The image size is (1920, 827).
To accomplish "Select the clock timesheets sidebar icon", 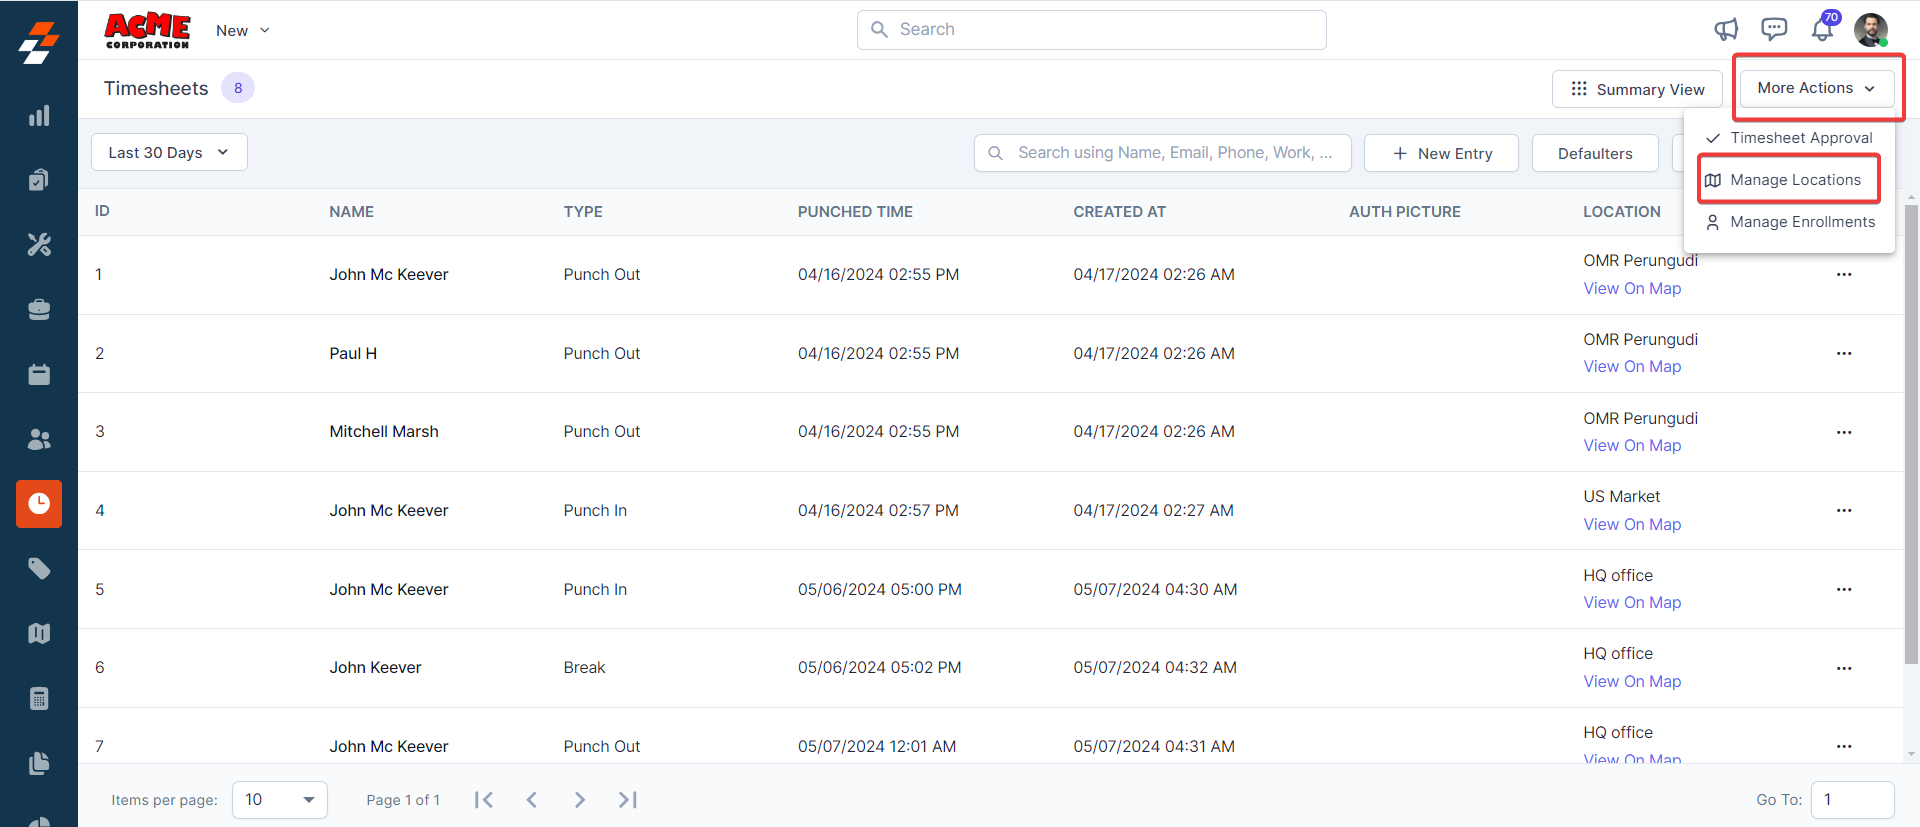I will coord(39,503).
